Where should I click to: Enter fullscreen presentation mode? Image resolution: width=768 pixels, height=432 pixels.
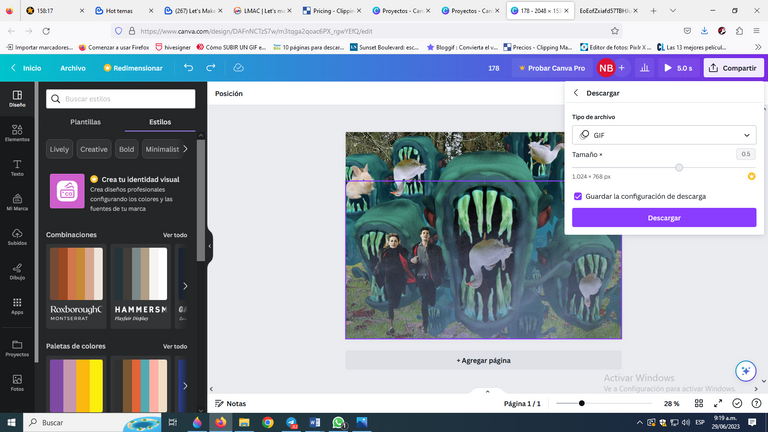point(718,403)
